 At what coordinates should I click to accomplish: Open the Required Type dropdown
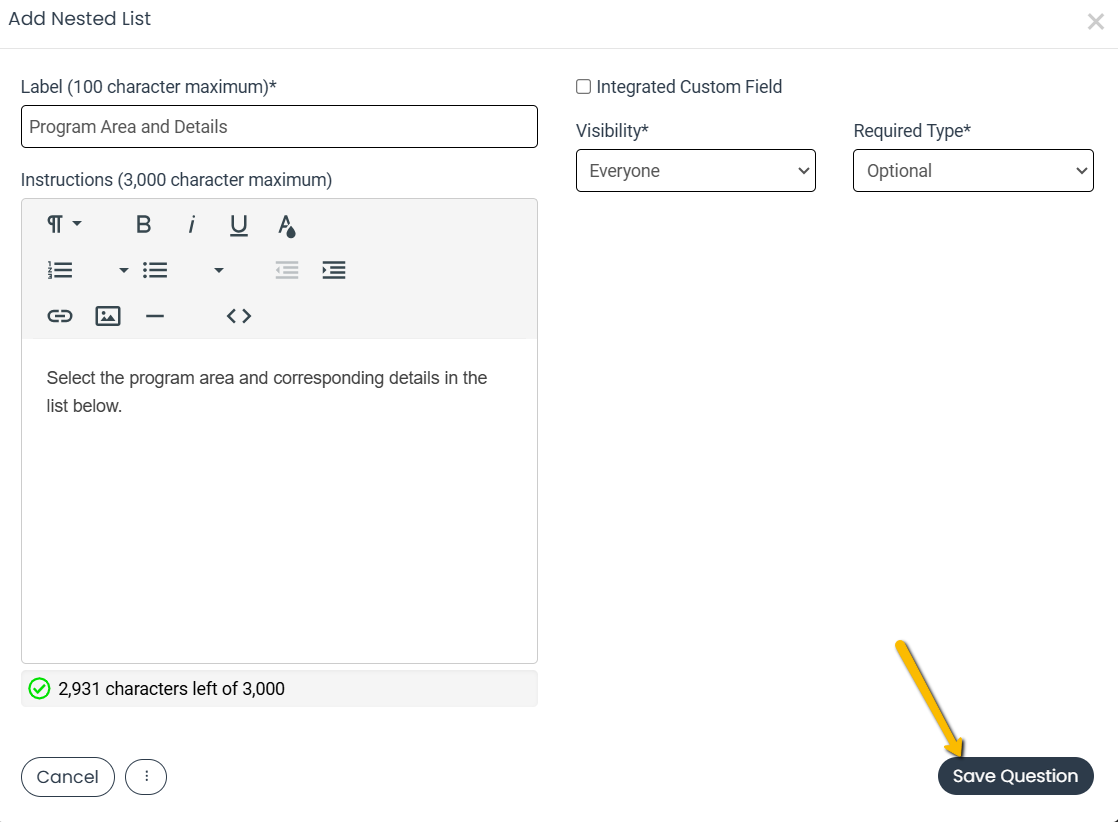point(972,170)
